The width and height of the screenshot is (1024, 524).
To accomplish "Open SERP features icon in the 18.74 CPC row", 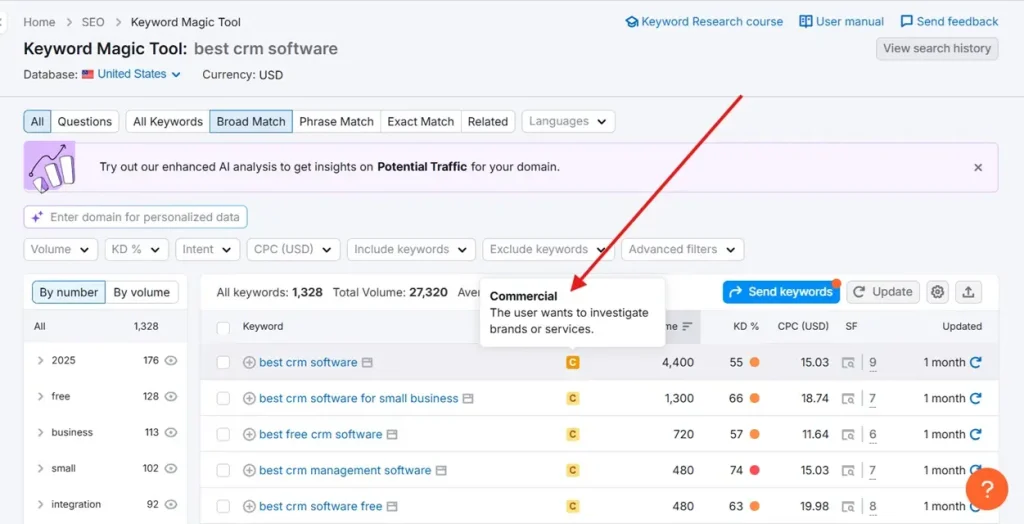I will [x=848, y=398].
